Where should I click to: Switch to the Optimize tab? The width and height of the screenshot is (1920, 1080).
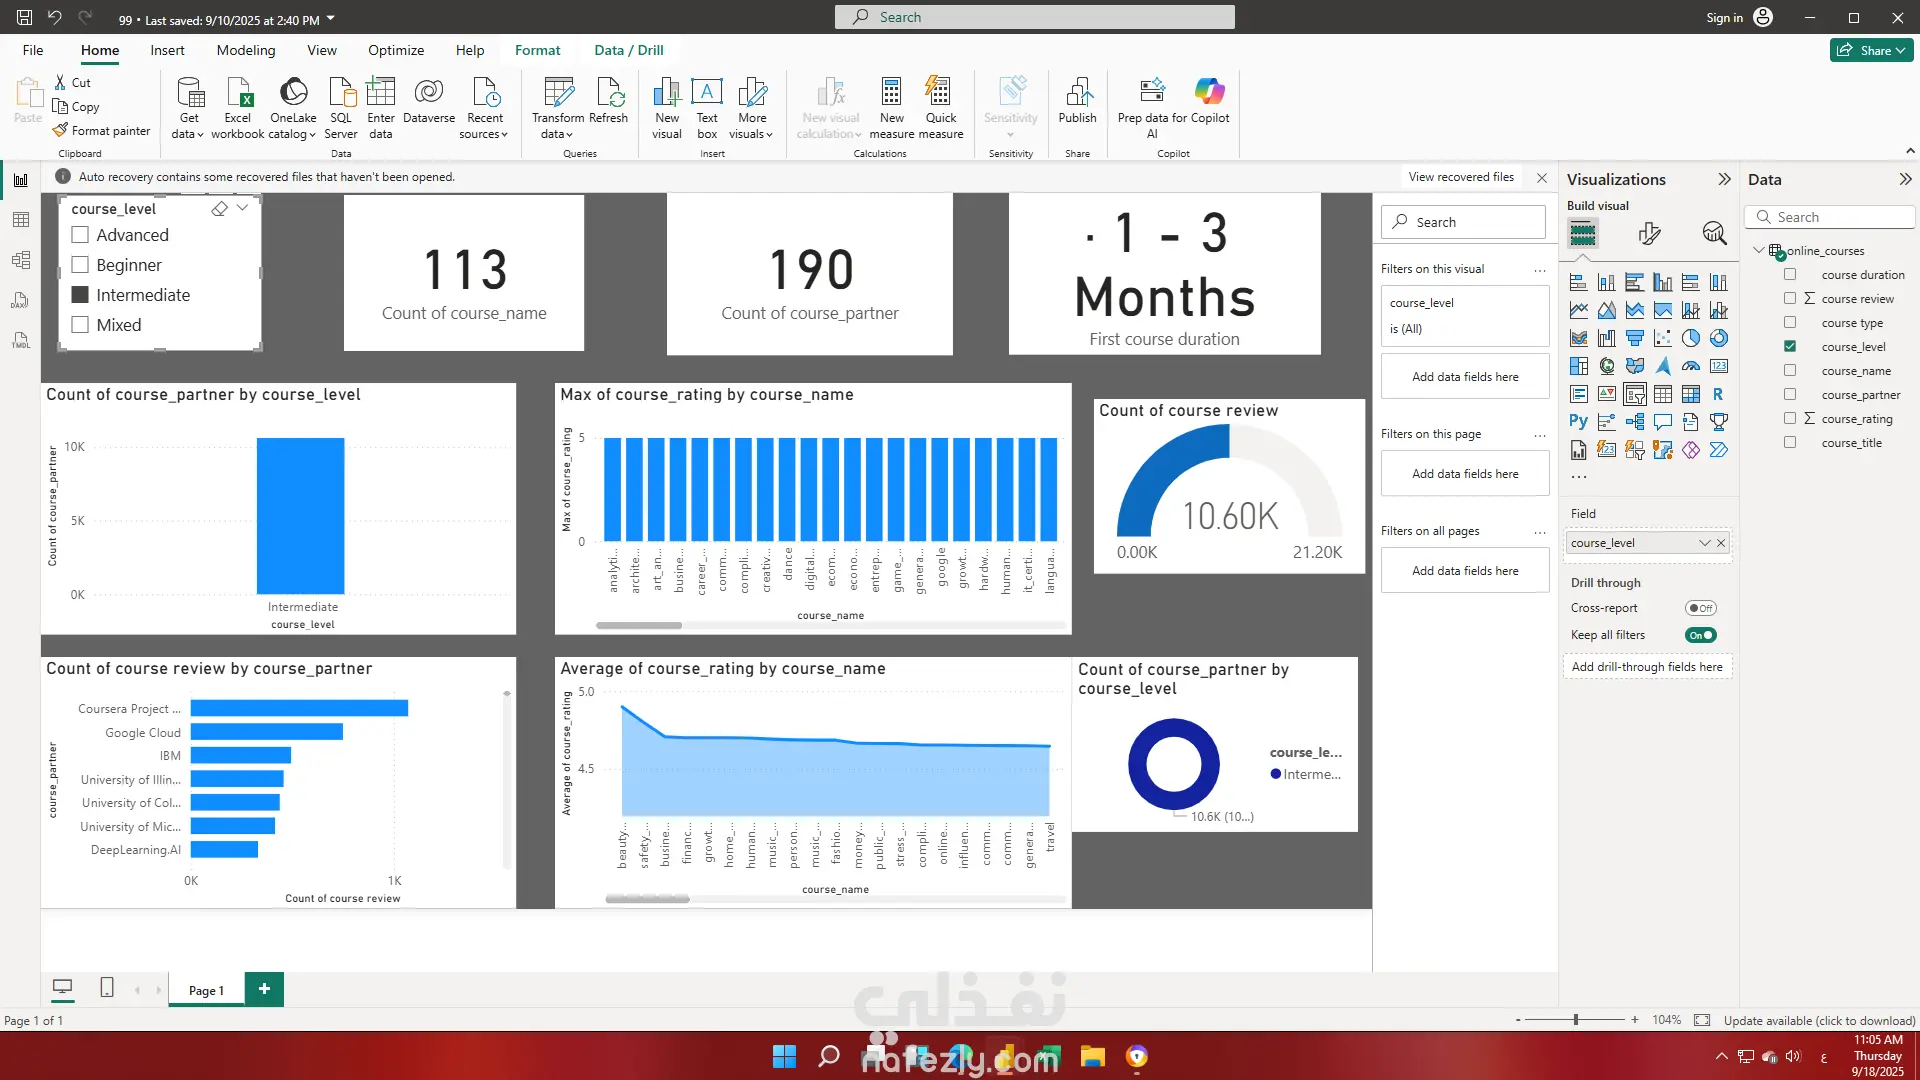coord(395,50)
